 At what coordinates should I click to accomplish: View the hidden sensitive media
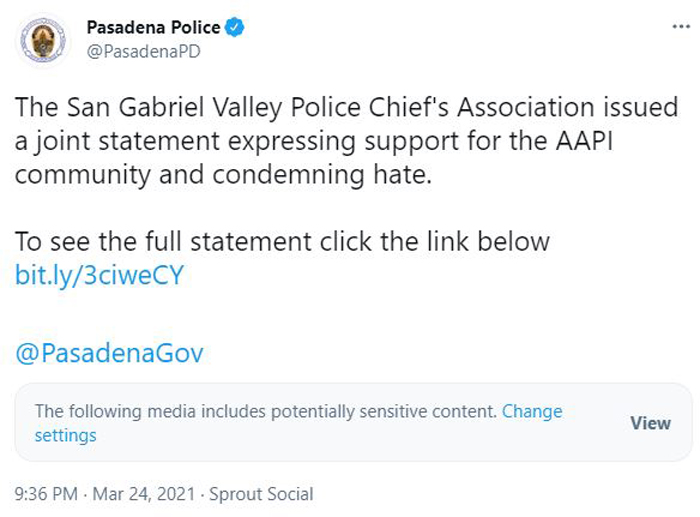coord(650,423)
